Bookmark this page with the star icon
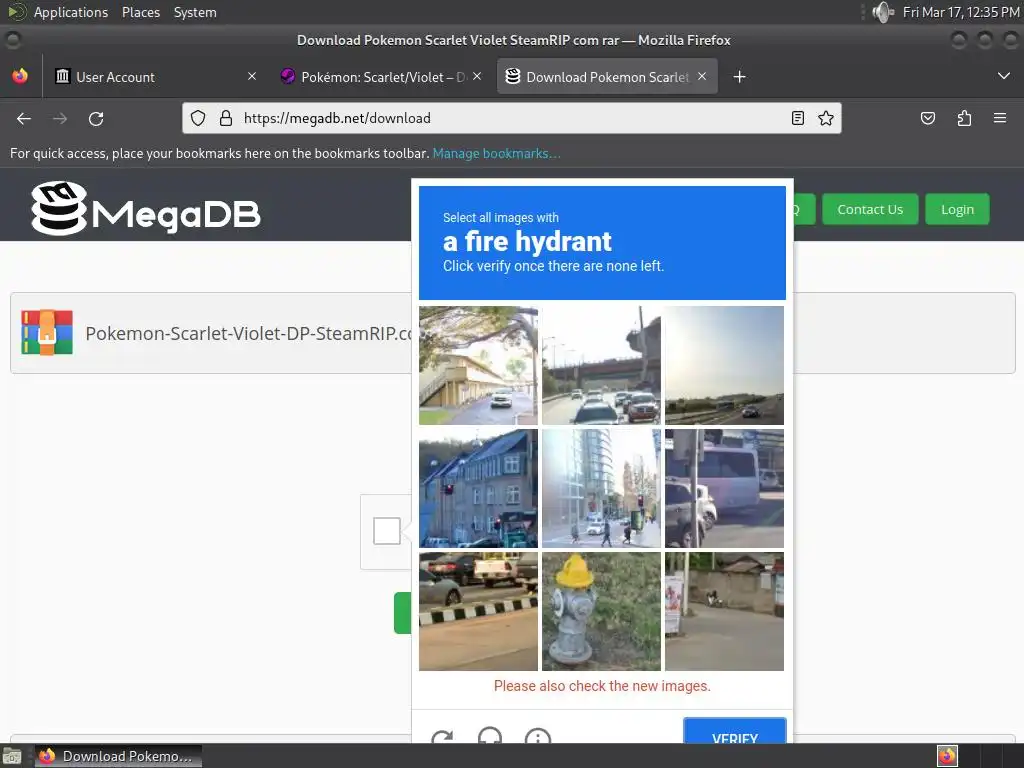The width and height of the screenshot is (1024, 768). click(x=826, y=118)
